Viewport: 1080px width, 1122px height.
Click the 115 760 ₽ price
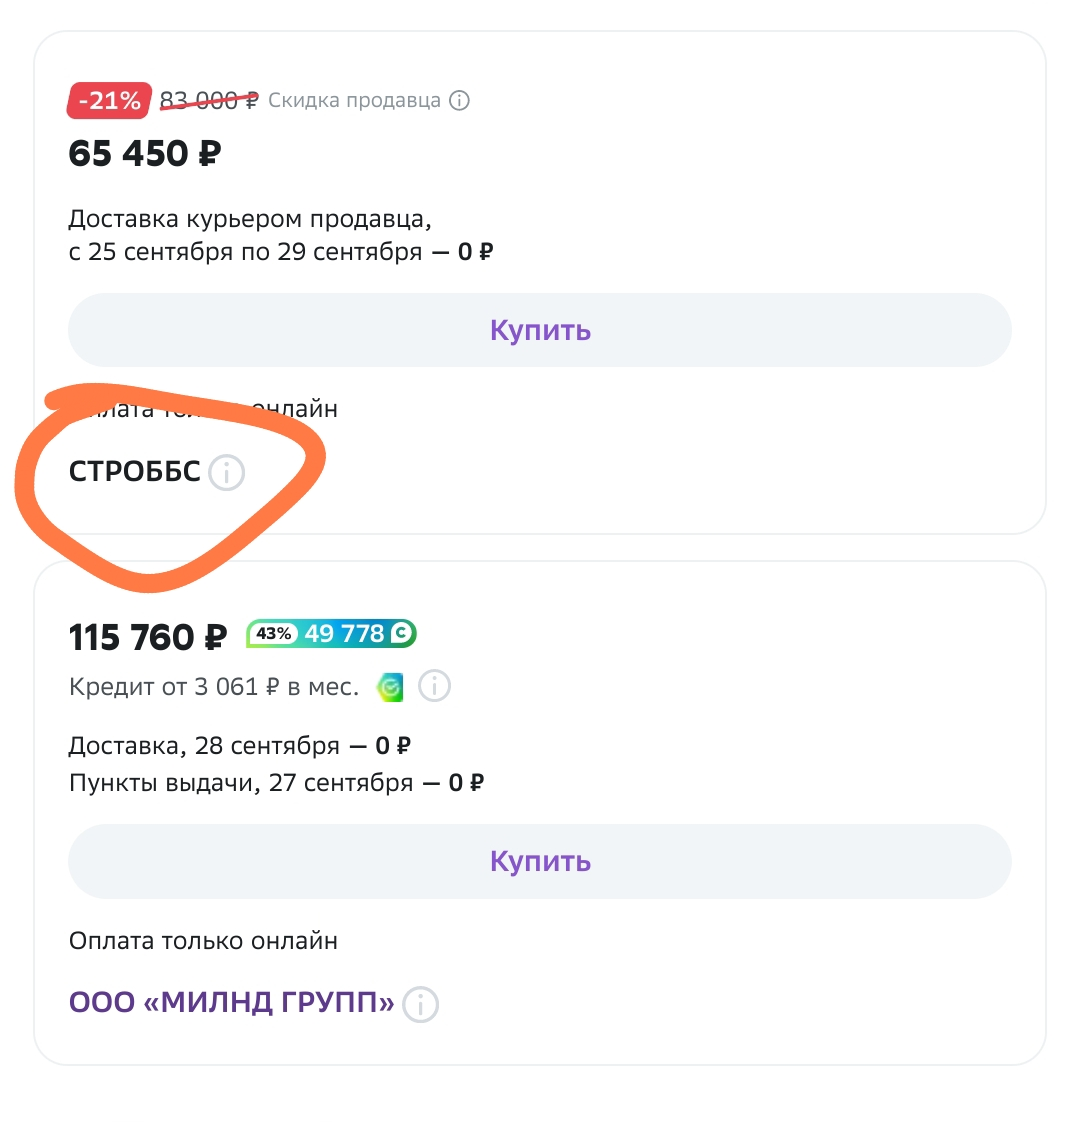coord(148,638)
